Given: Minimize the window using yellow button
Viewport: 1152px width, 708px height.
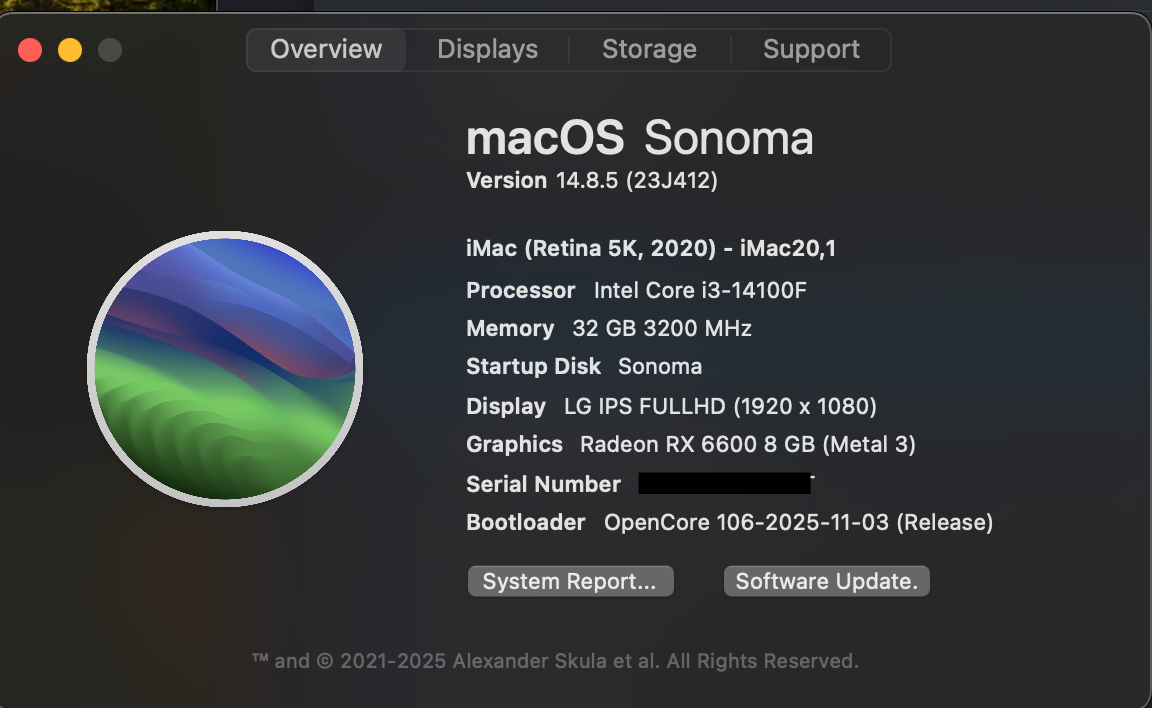Looking at the screenshot, I should click(70, 50).
